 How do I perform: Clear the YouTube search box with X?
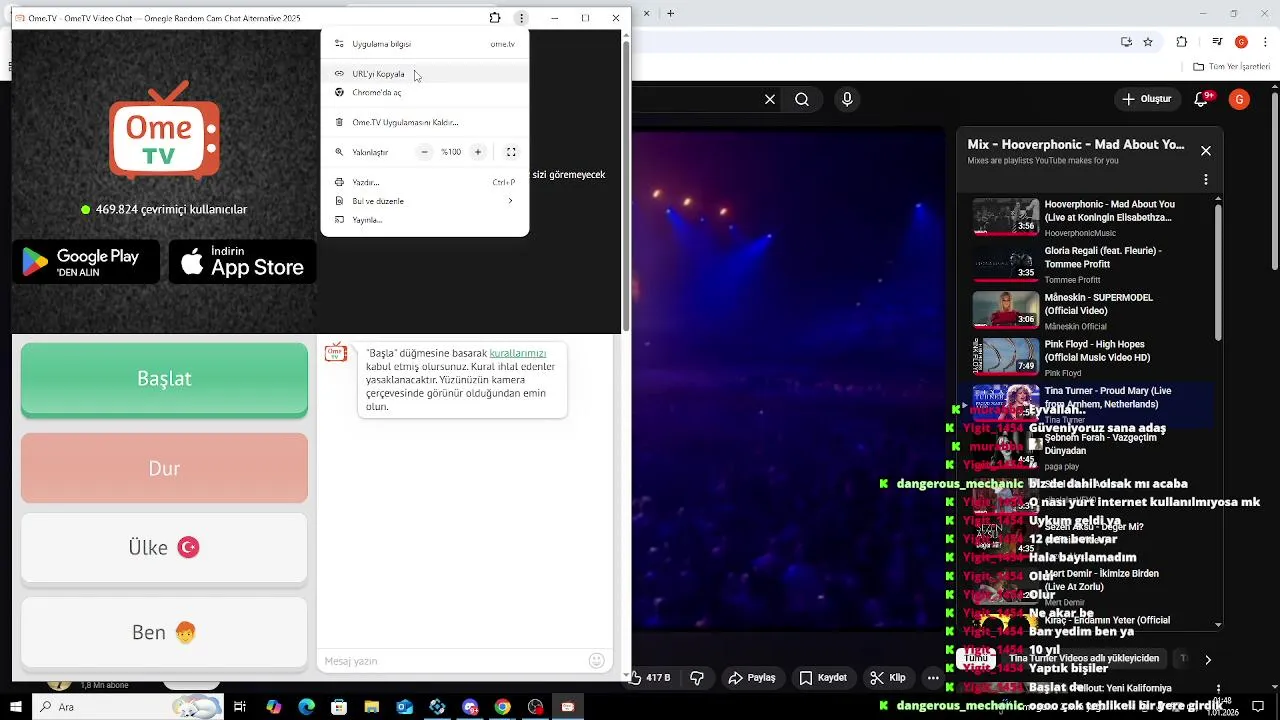(770, 99)
